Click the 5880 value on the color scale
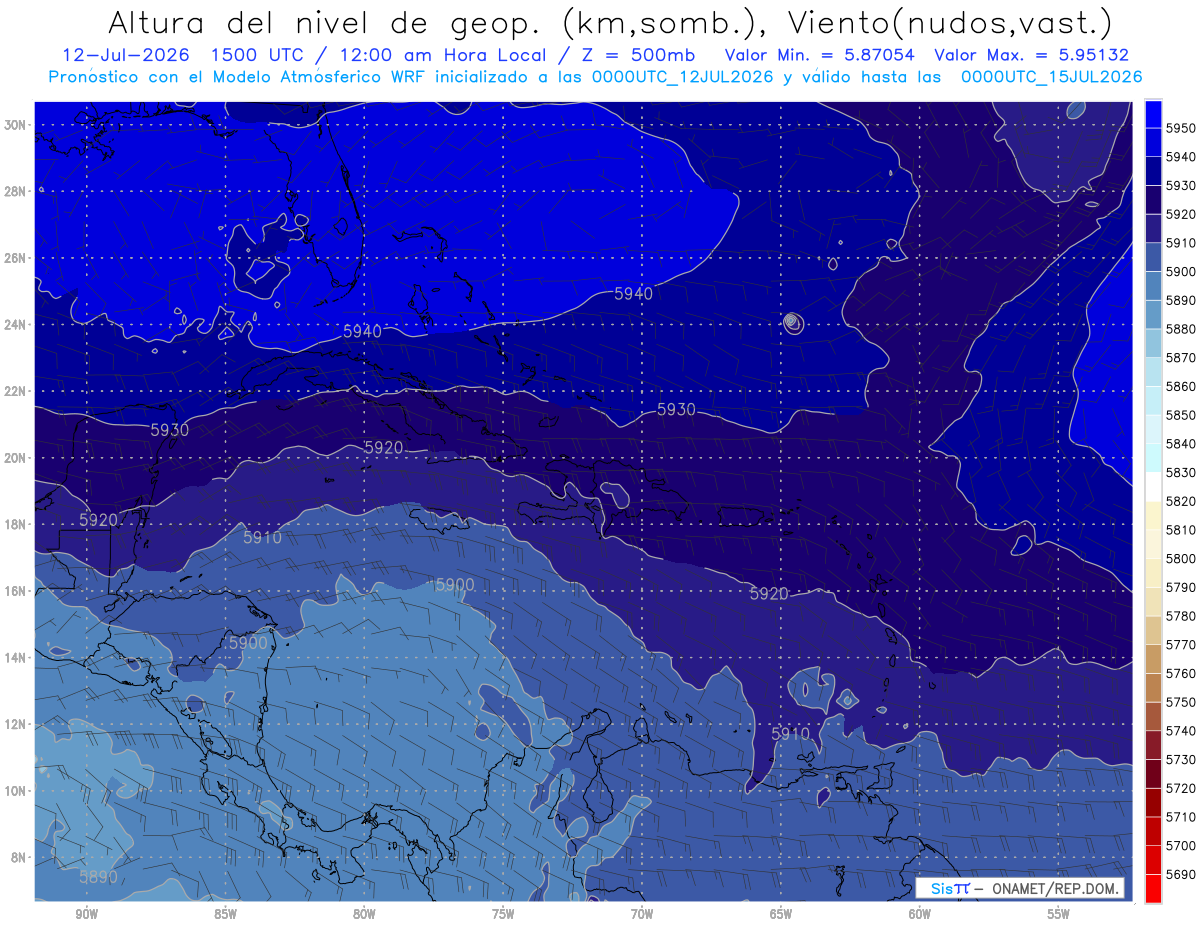Screen dimensions: 1200x927 pyautogui.click(x=1181, y=328)
